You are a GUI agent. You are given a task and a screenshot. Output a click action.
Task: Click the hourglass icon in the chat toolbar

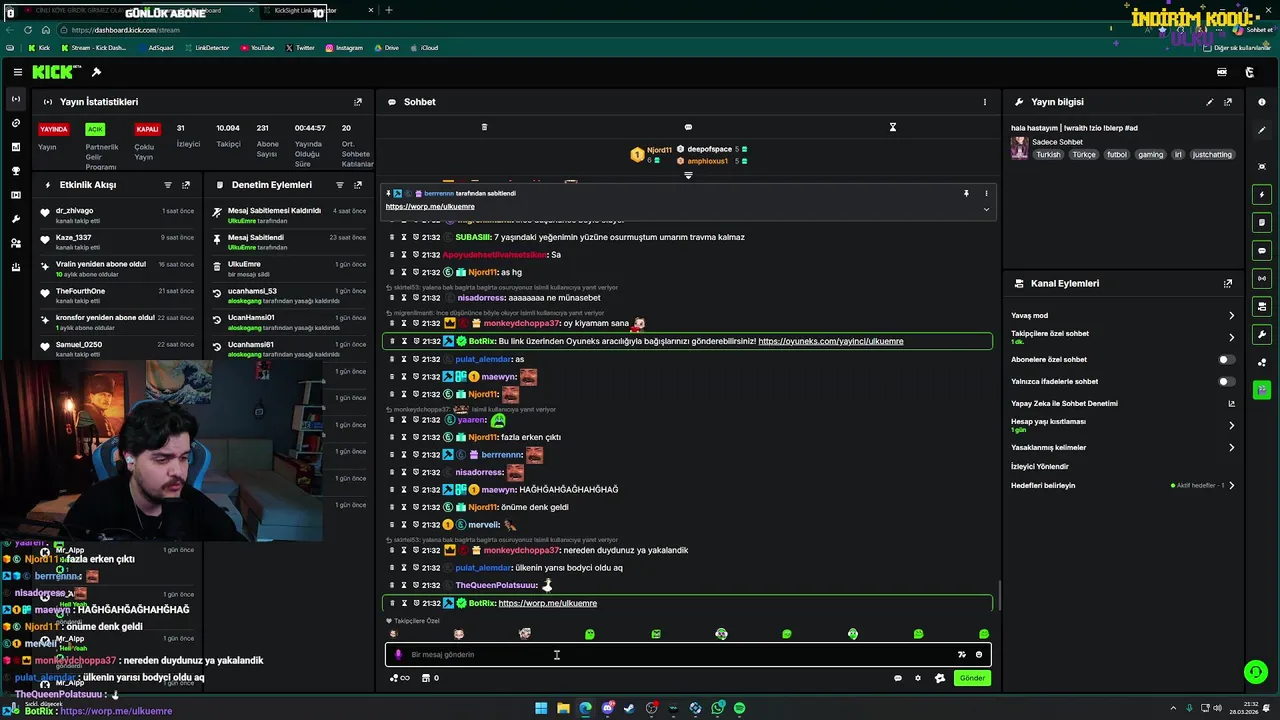(x=893, y=127)
